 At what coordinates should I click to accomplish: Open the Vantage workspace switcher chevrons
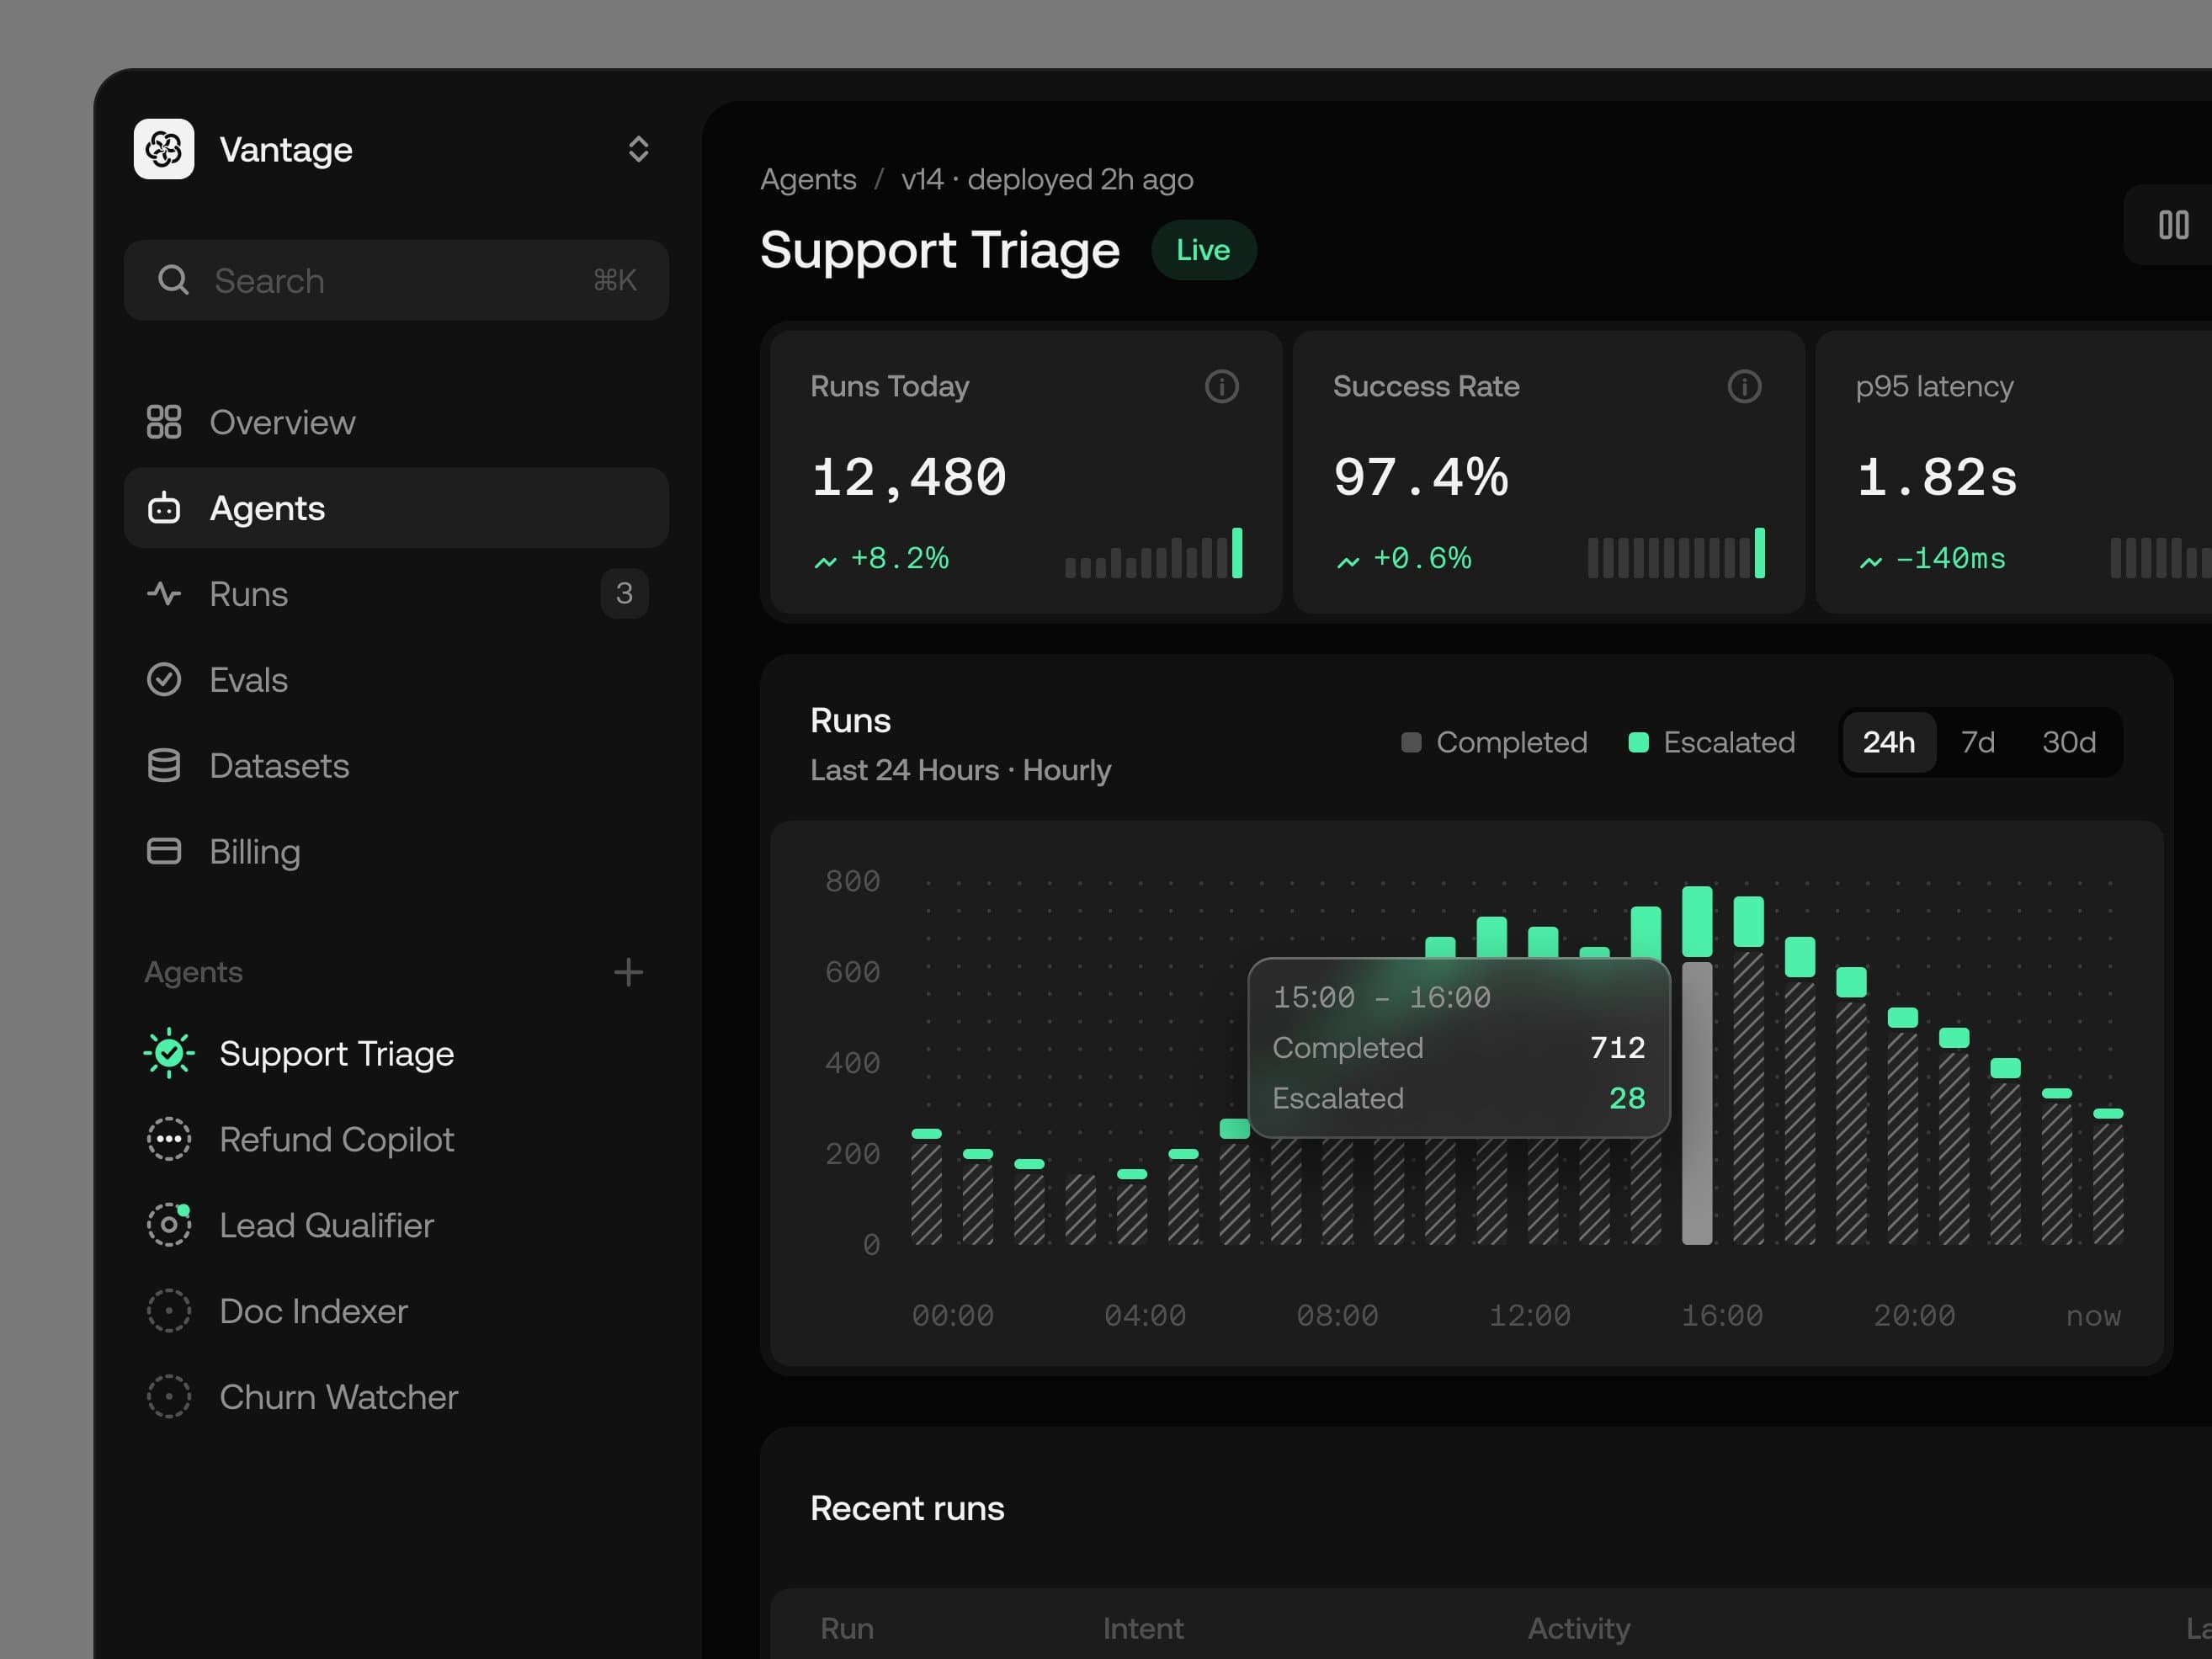pos(638,149)
